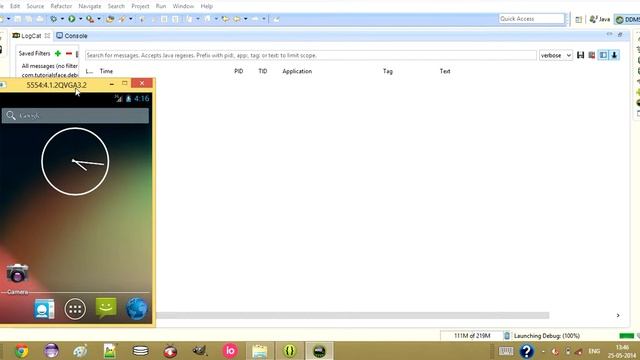The width and height of the screenshot is (640, 360).
Task: Open the Run menu
Action: click(161, 6)
